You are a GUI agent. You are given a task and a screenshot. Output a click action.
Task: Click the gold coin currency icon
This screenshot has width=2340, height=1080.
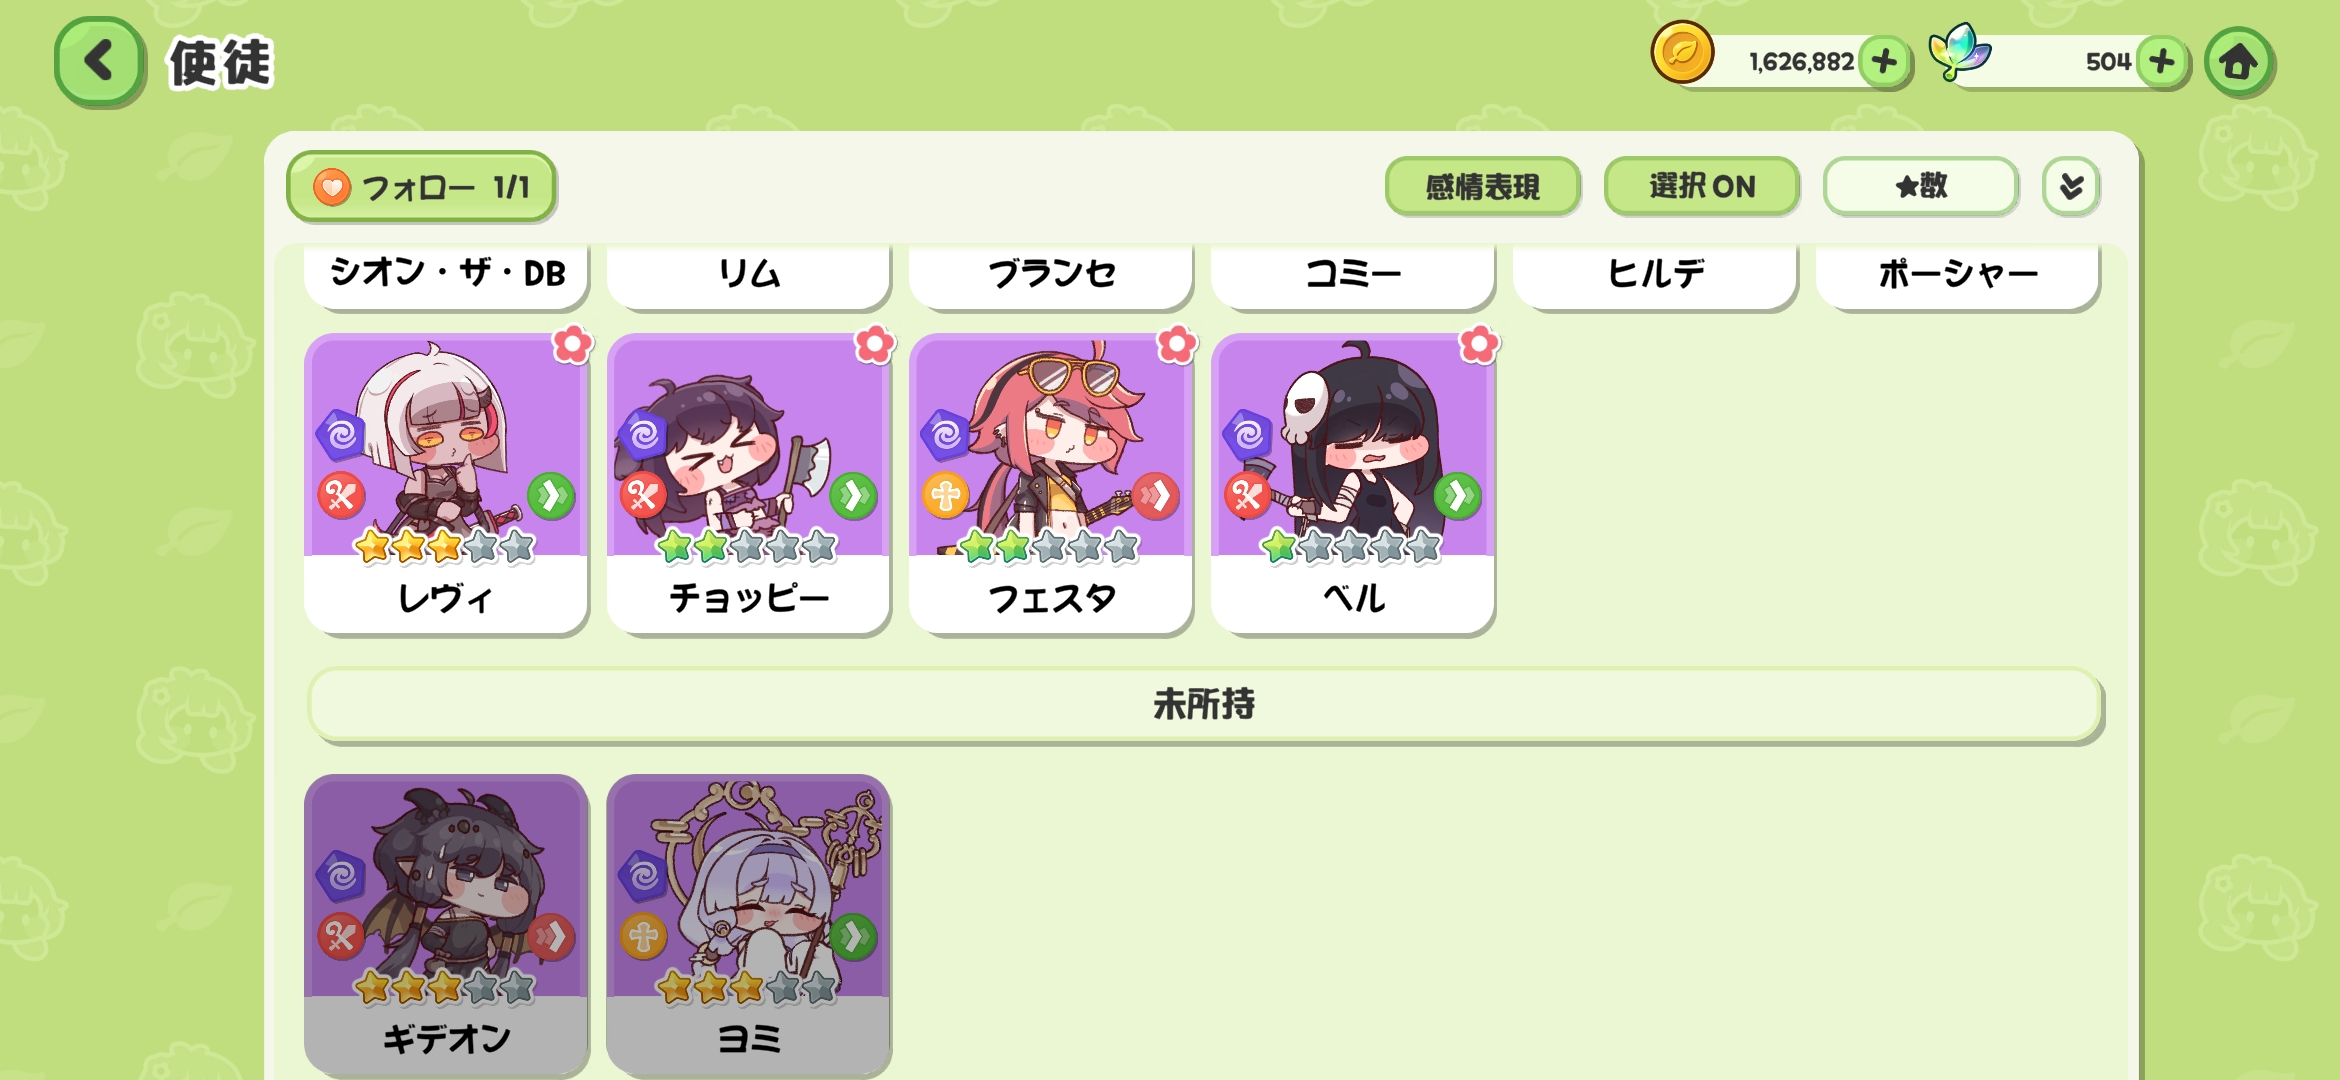[x=1683, y=52]
